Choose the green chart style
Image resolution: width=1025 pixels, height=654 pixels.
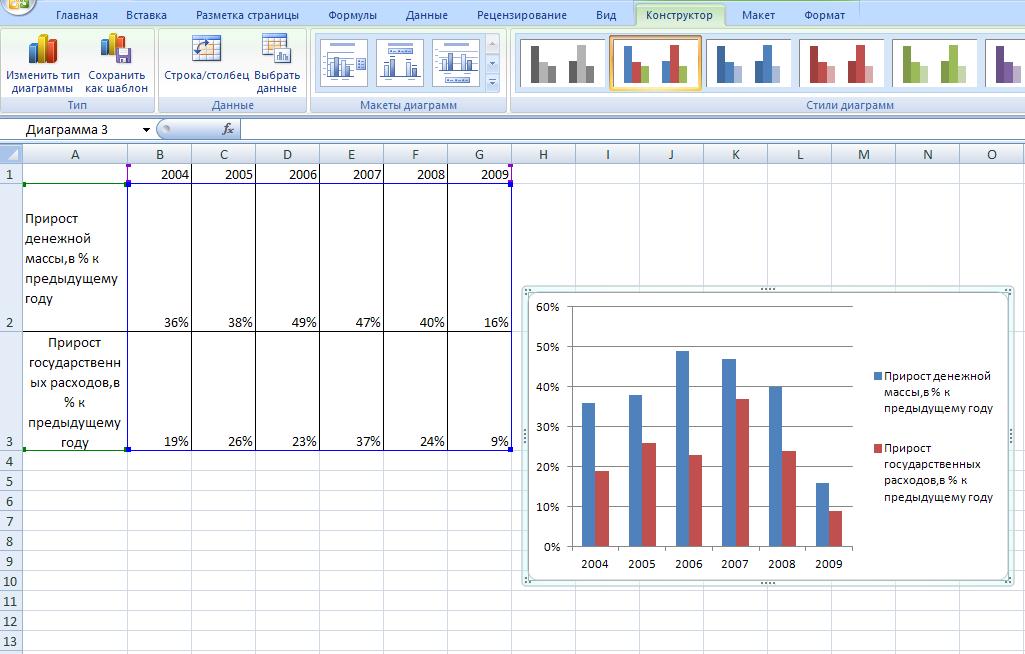(934, 63)
